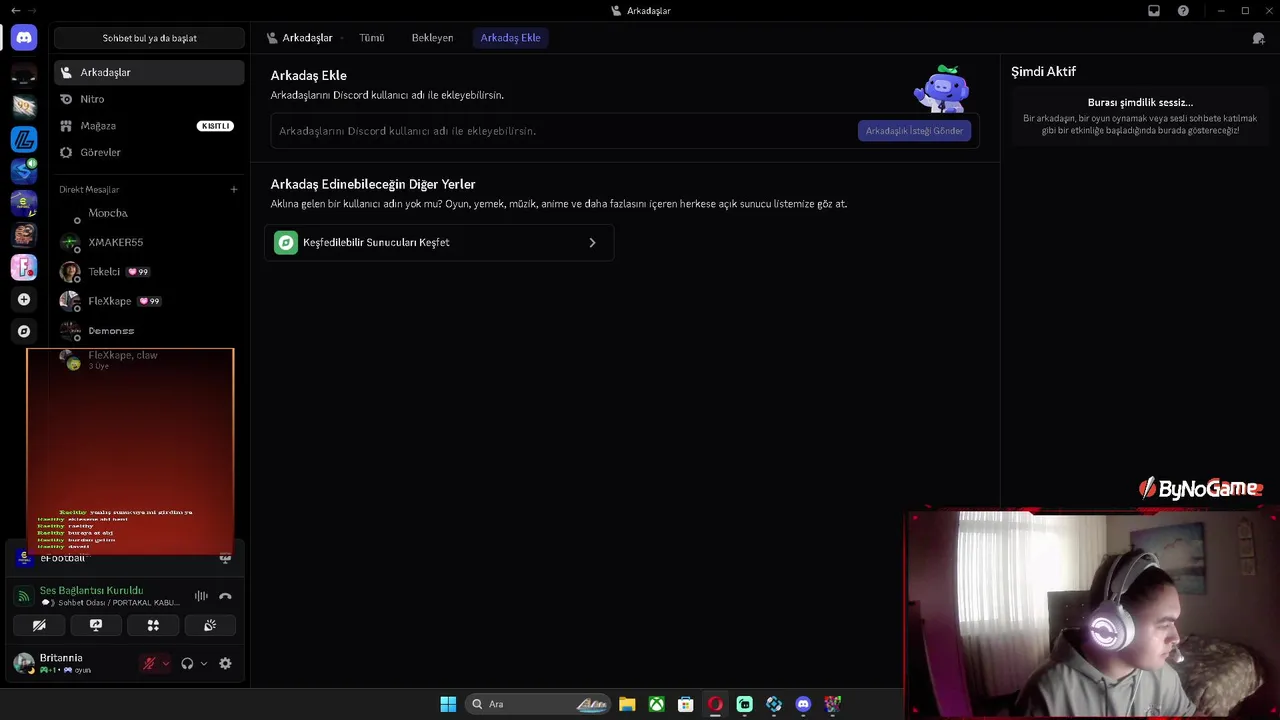Open File Explorer from taskbar
The height and width of the screenshot is (720, 1280).
(627, 704)
